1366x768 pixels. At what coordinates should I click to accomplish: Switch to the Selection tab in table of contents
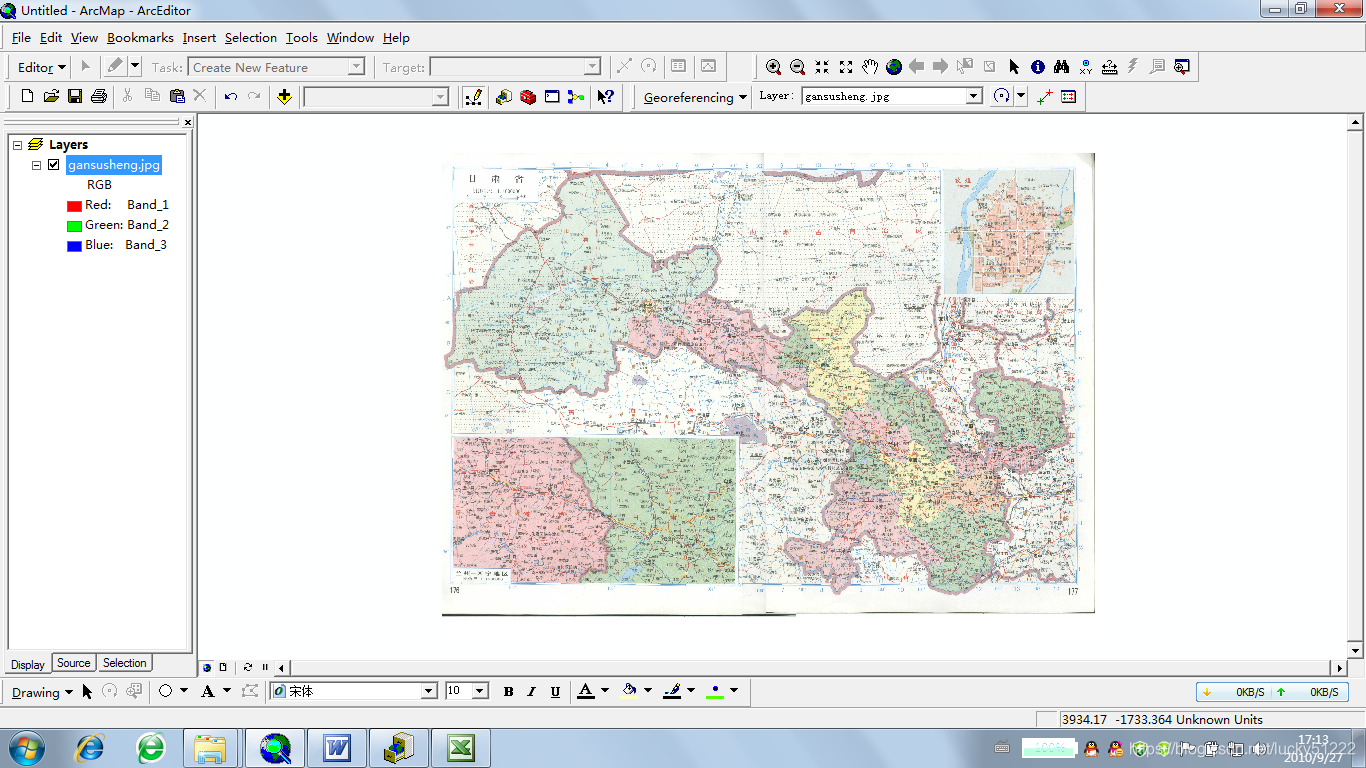click(125, 663)
